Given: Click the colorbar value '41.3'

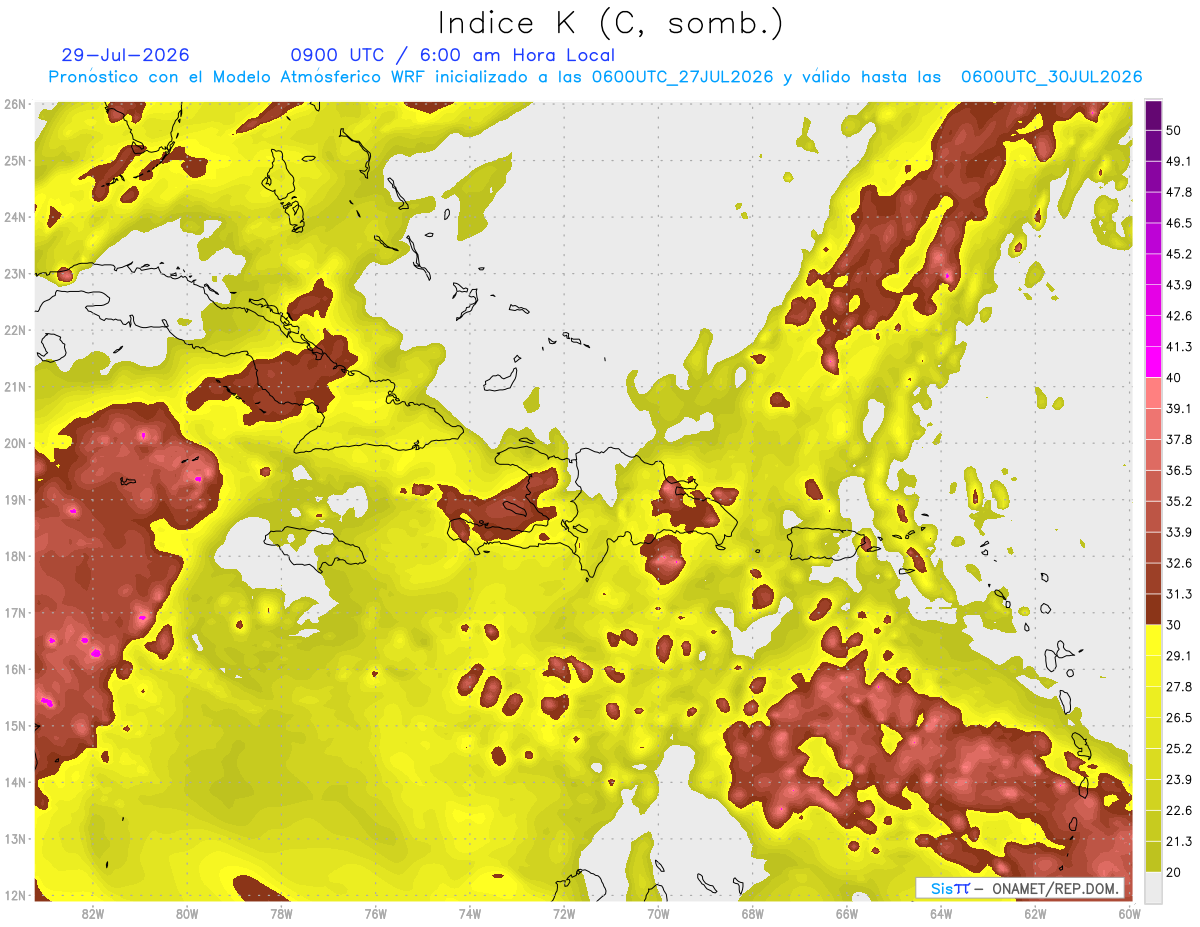Looking at the screenshot, I should (1178, 347).
